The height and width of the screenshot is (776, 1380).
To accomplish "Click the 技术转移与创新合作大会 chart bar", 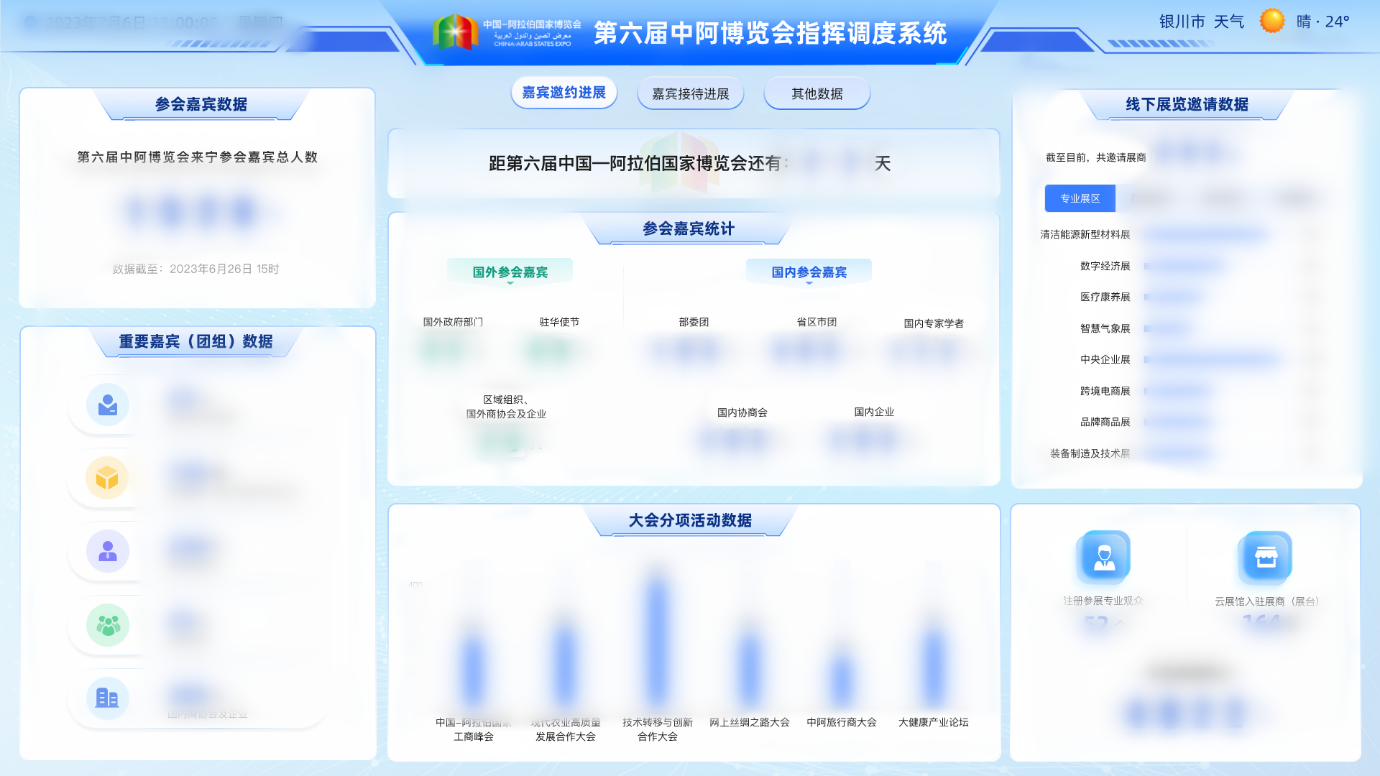I will tap(657, 640).
